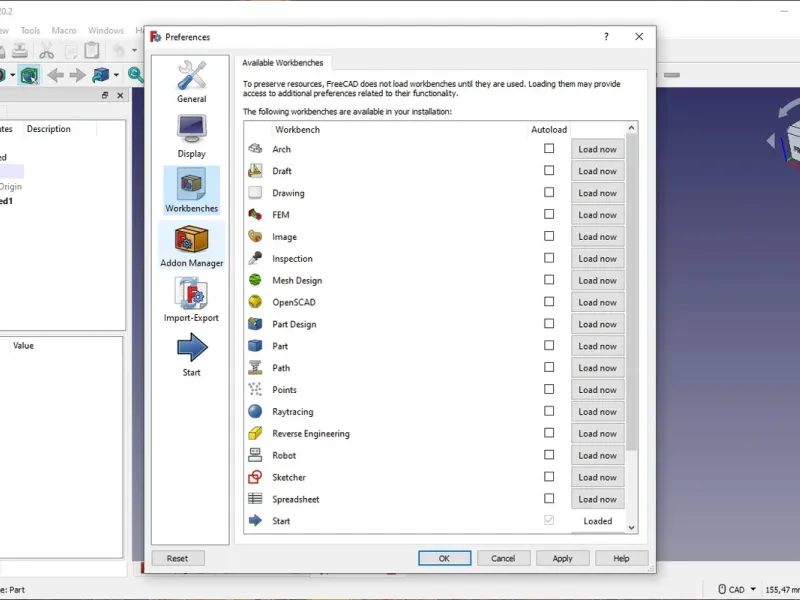The height and width of the screenshot is (600, 800).
Task: Enable autoload for Arch workbench
Action: point(549,148)
